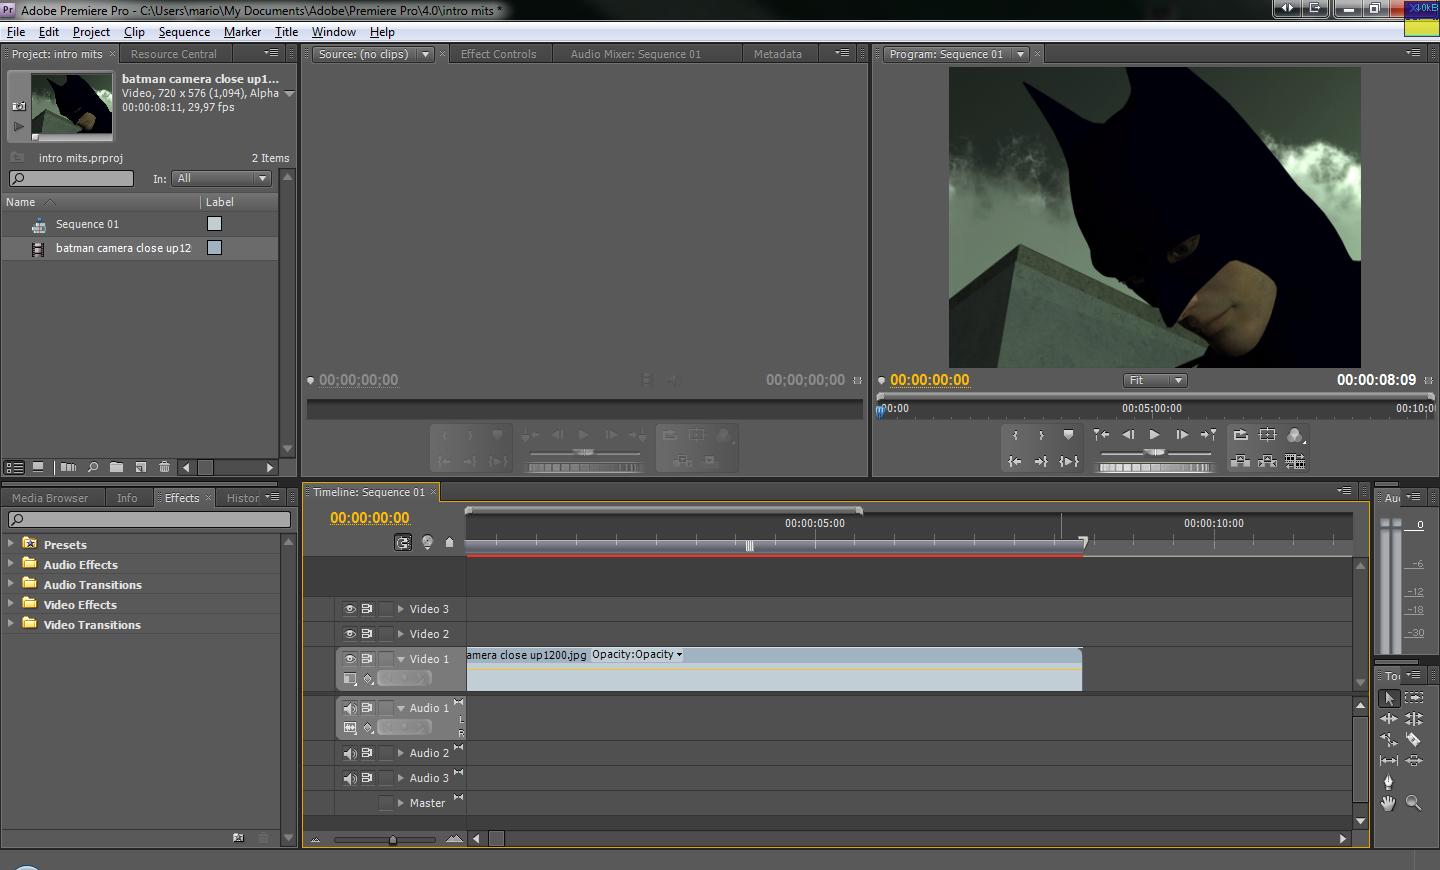
Task: Expand the Presets effects folder
Action: (11, 543)
